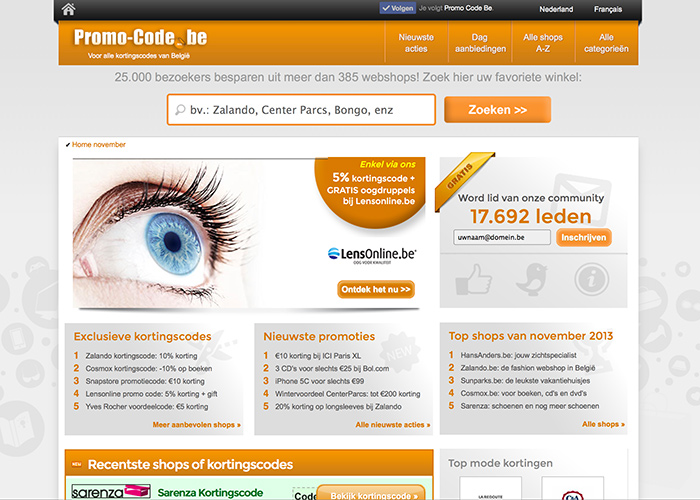The height and width of the screenshot is (500, 700).
Task: Open Alle categorieën menu
Action: (606, 43)
